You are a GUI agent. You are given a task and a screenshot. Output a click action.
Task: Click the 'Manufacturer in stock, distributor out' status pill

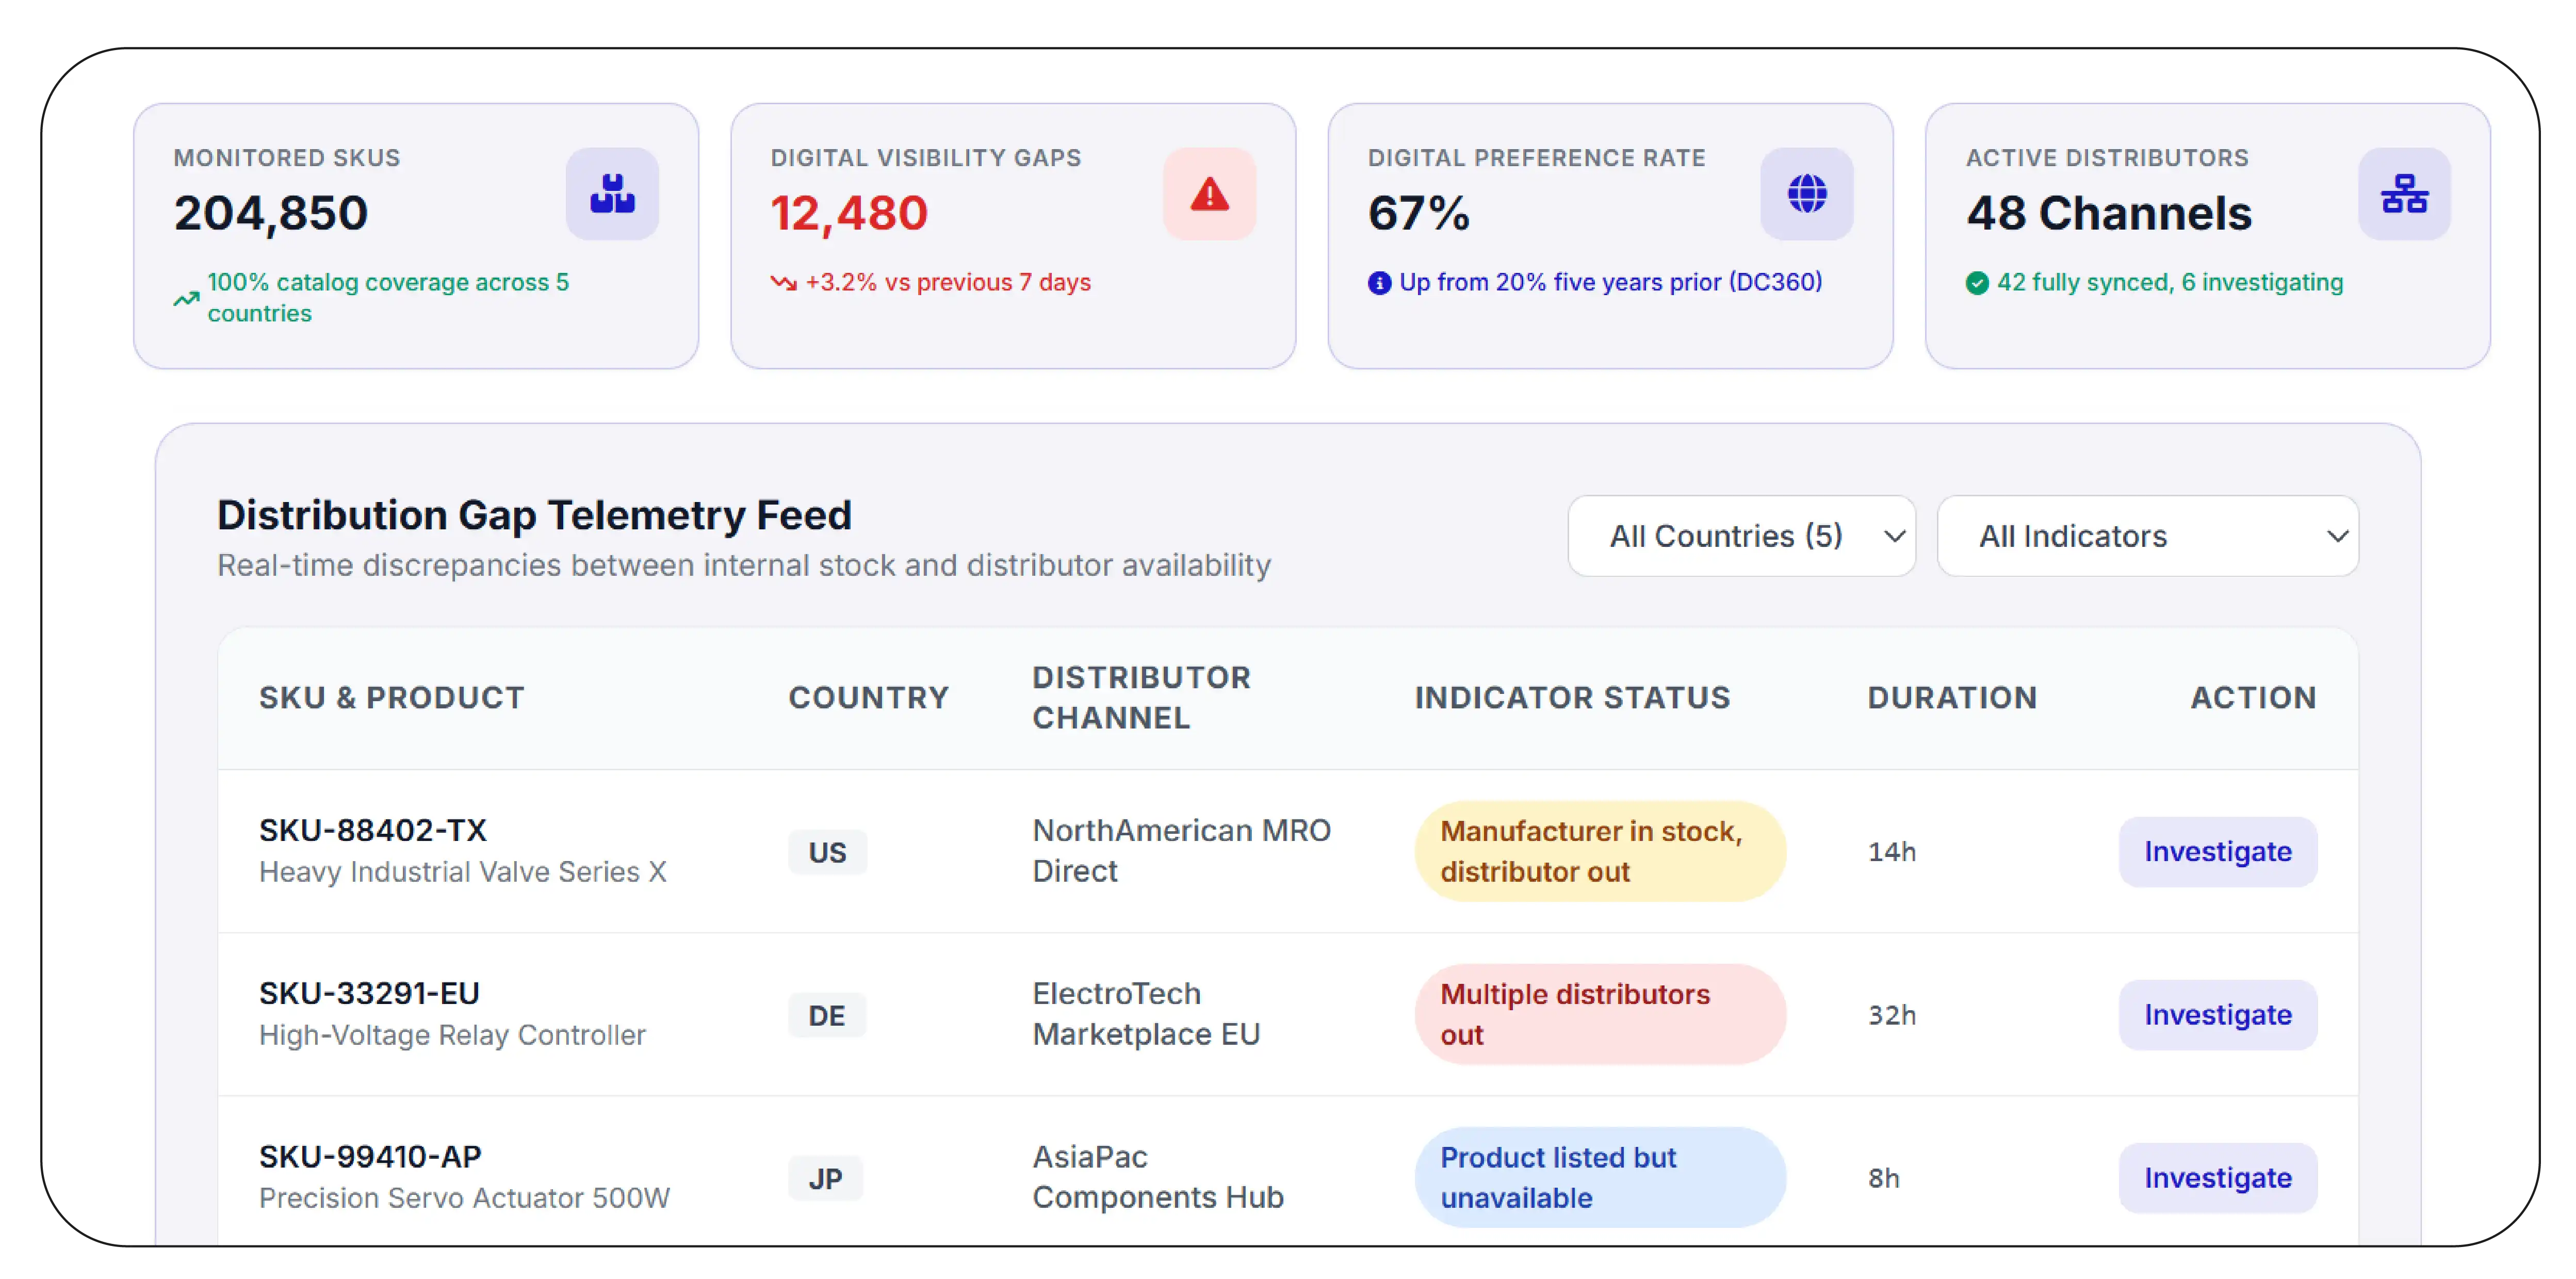(1600, 851)
